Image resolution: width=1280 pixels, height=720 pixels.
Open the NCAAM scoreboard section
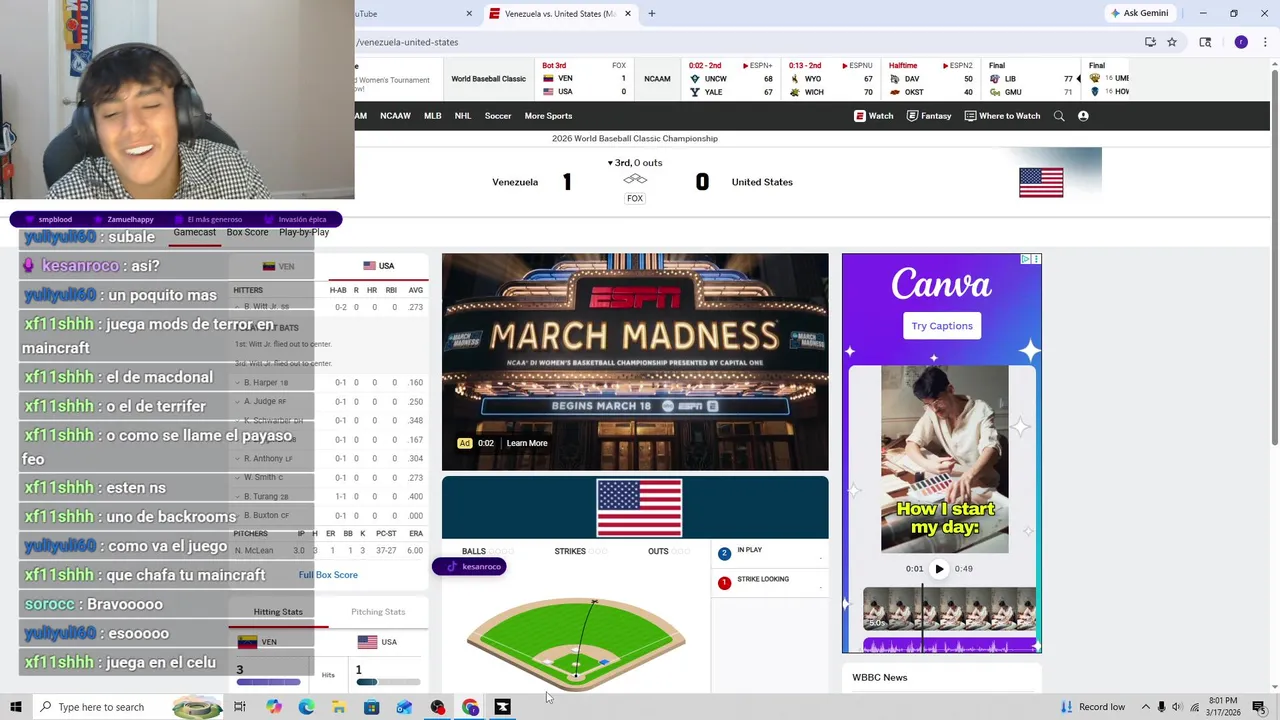coord(657,79)
